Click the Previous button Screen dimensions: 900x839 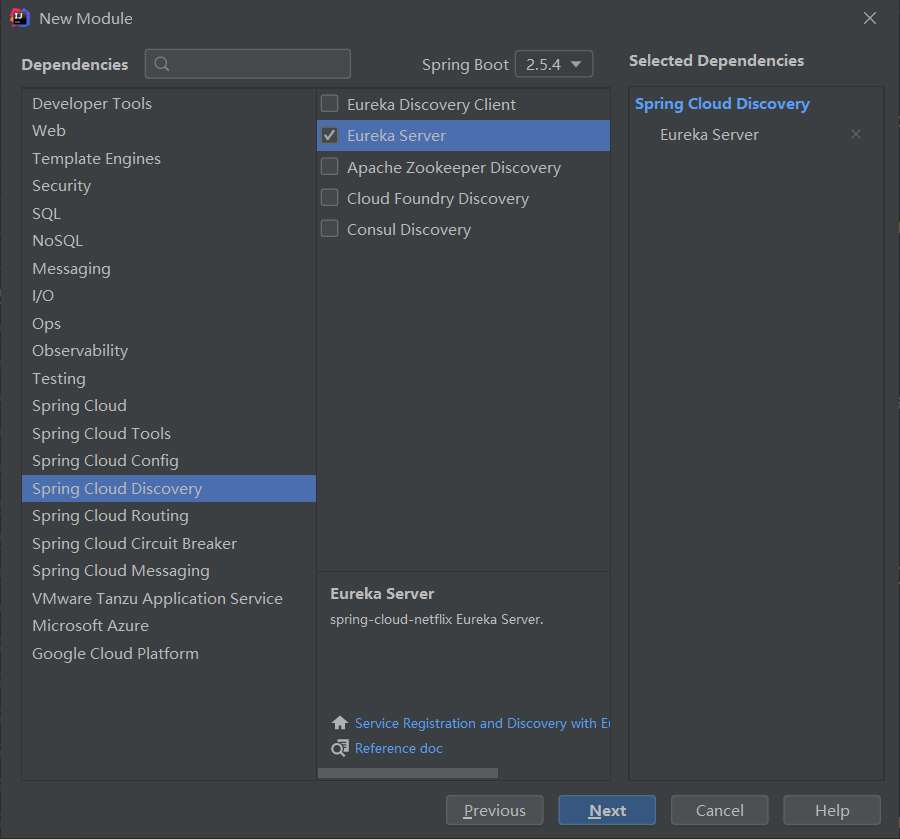point(494,810)
